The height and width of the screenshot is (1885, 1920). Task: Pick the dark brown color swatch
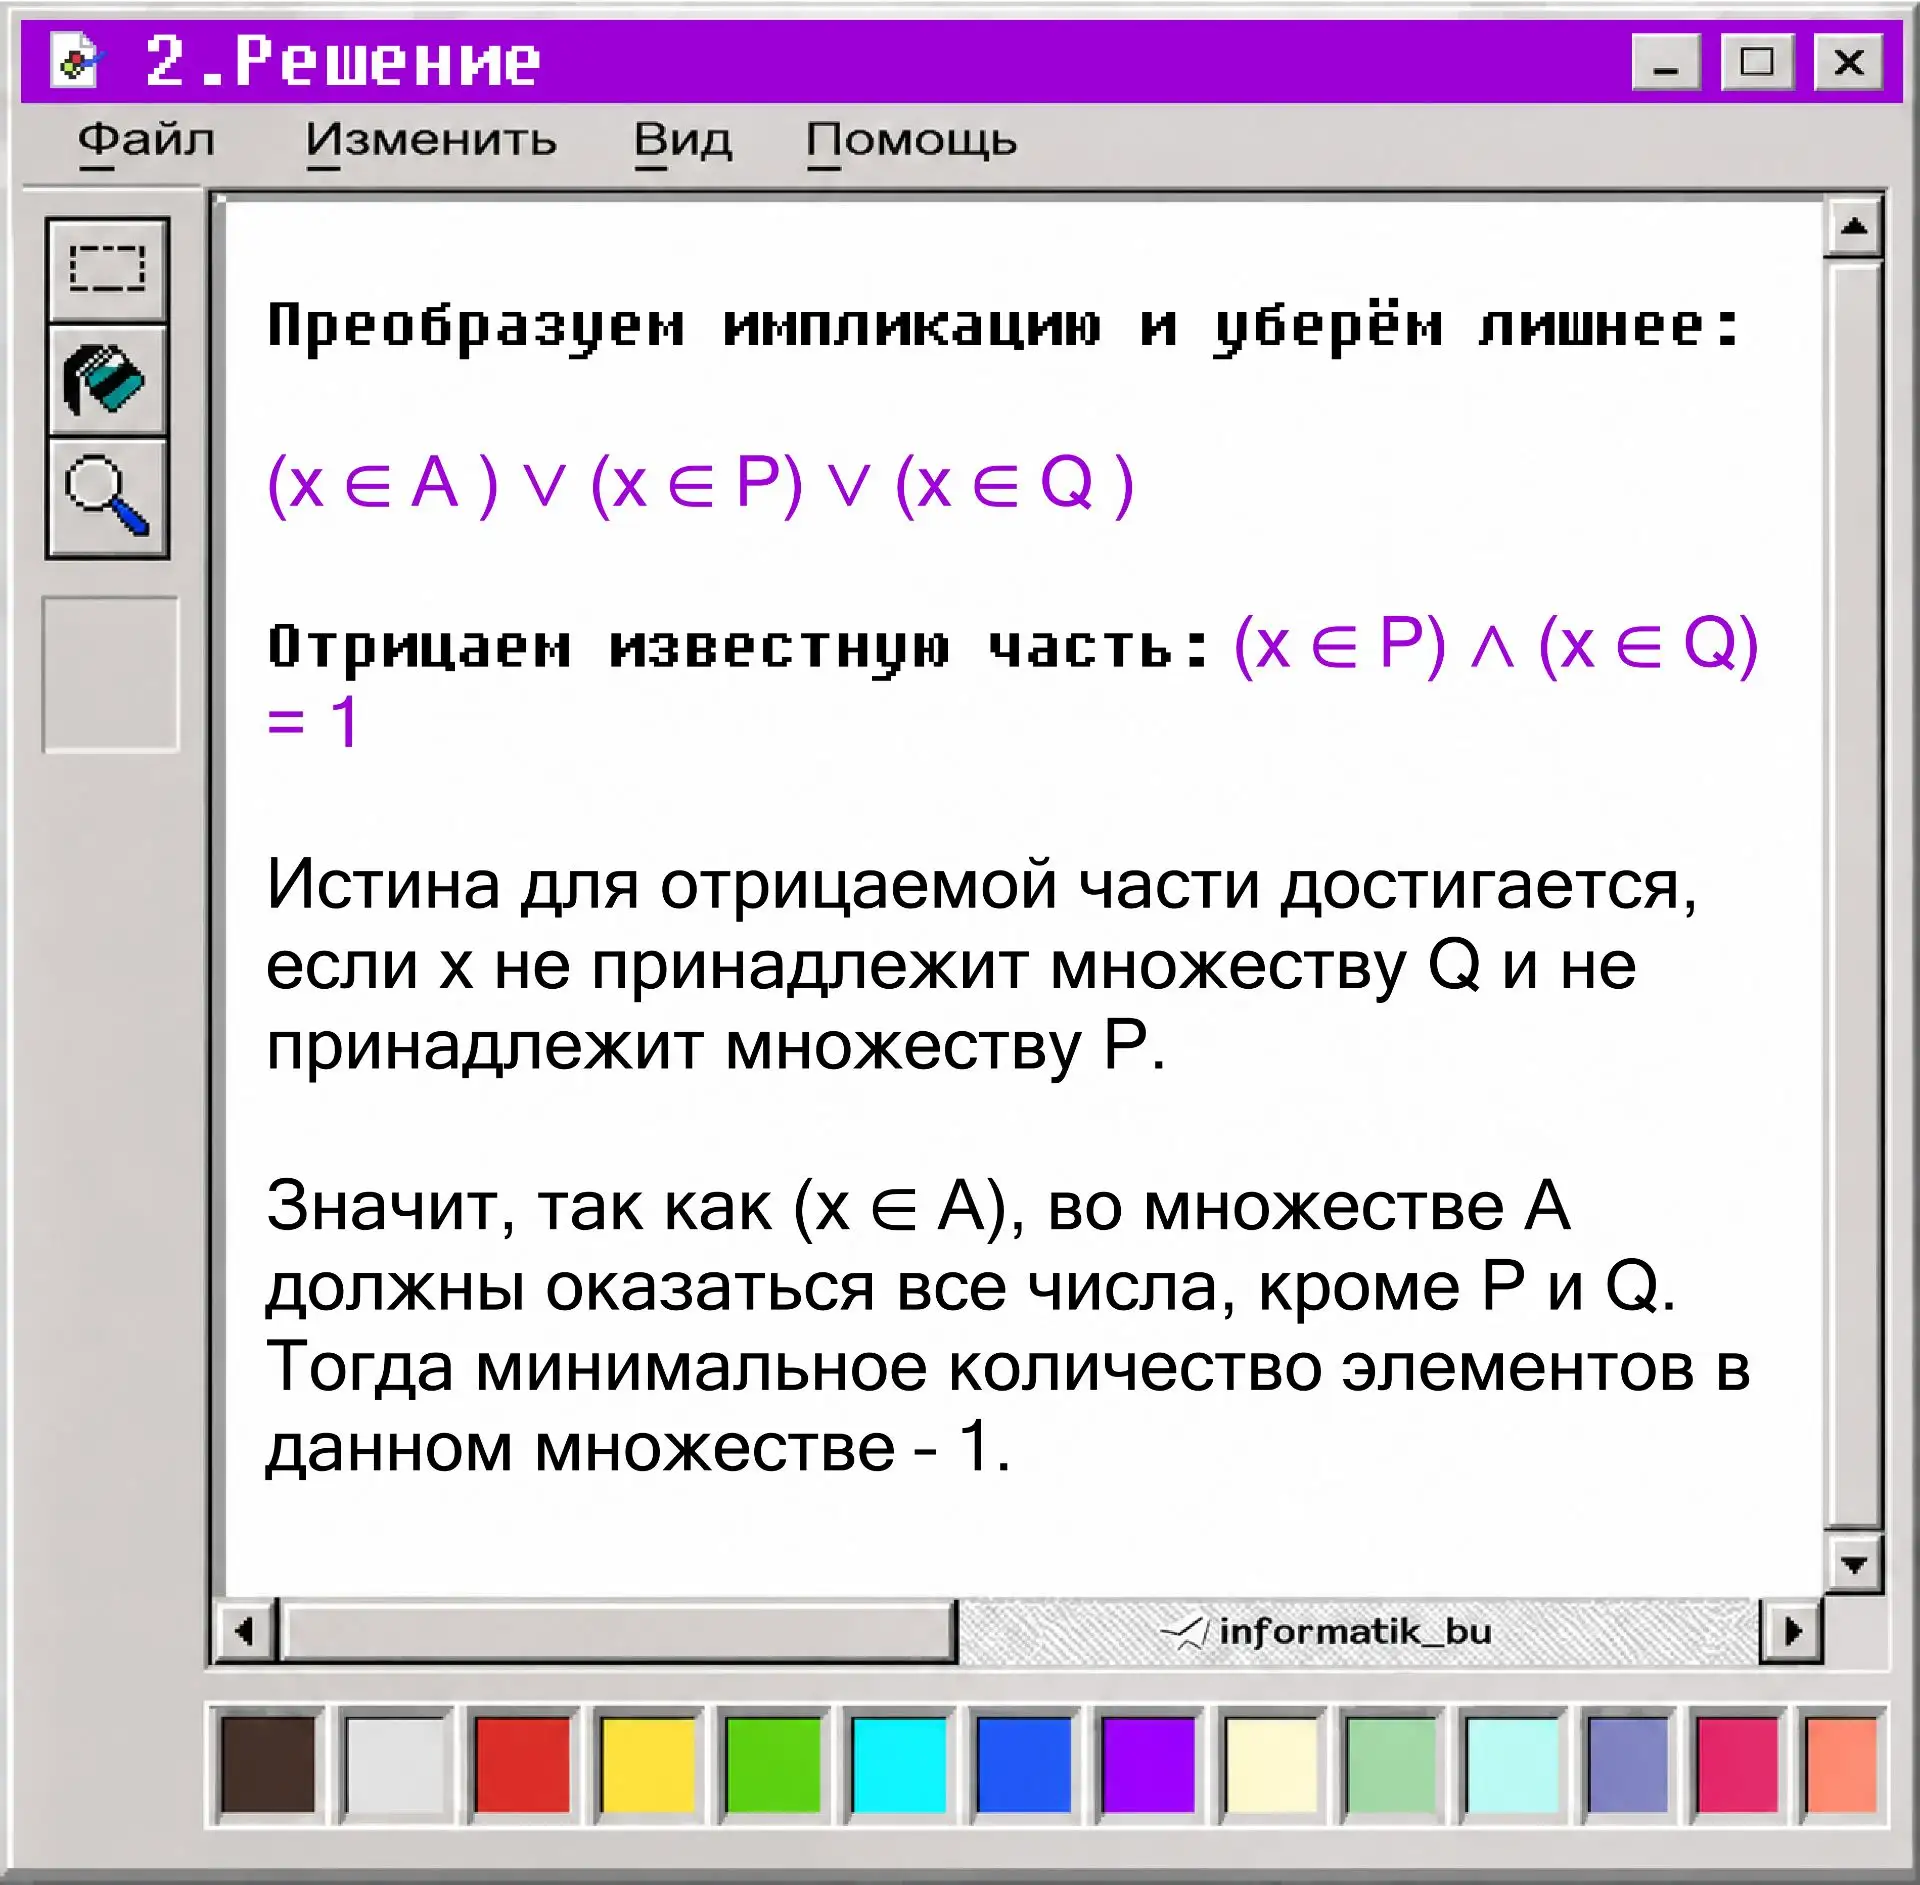tap(267, 1765)
